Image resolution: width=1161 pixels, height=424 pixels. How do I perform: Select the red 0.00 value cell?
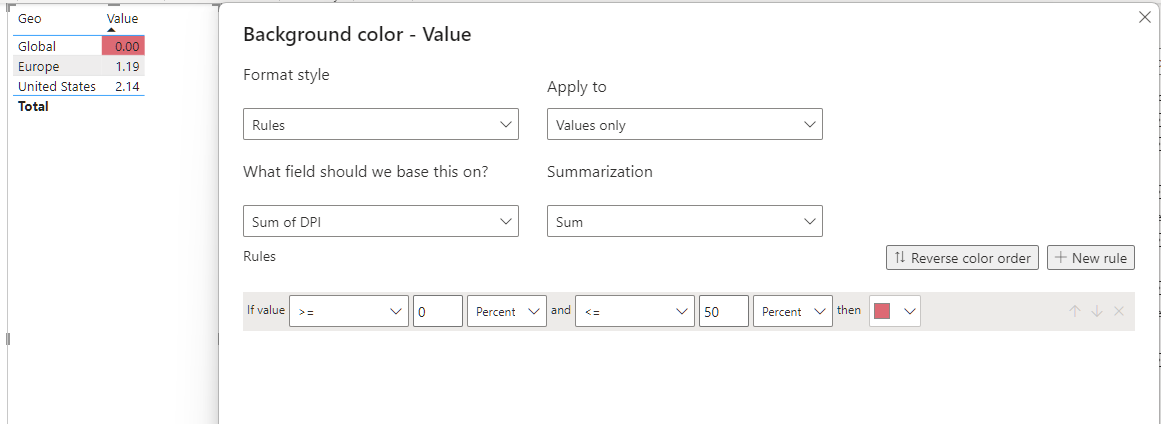point(123,46)
